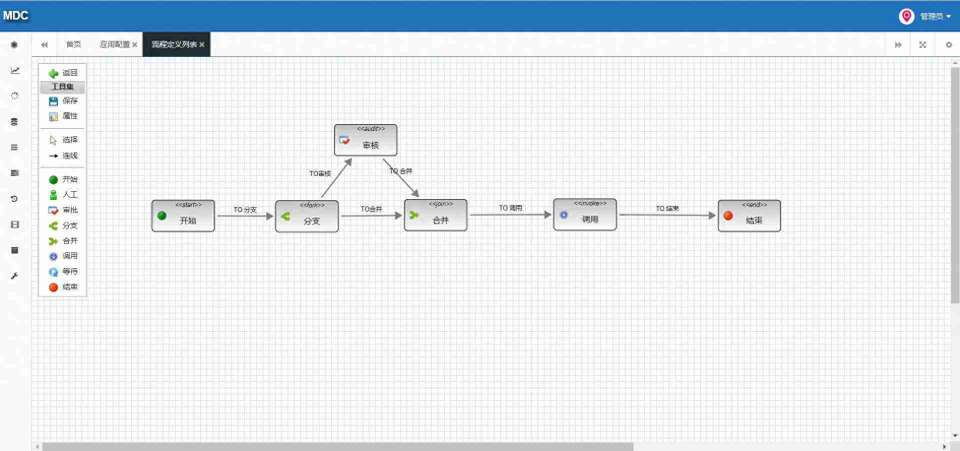Viewport: 960px width, 451px height.
Task: Select the 合并 join node on canvas
Action: click(x=435, y=215)
